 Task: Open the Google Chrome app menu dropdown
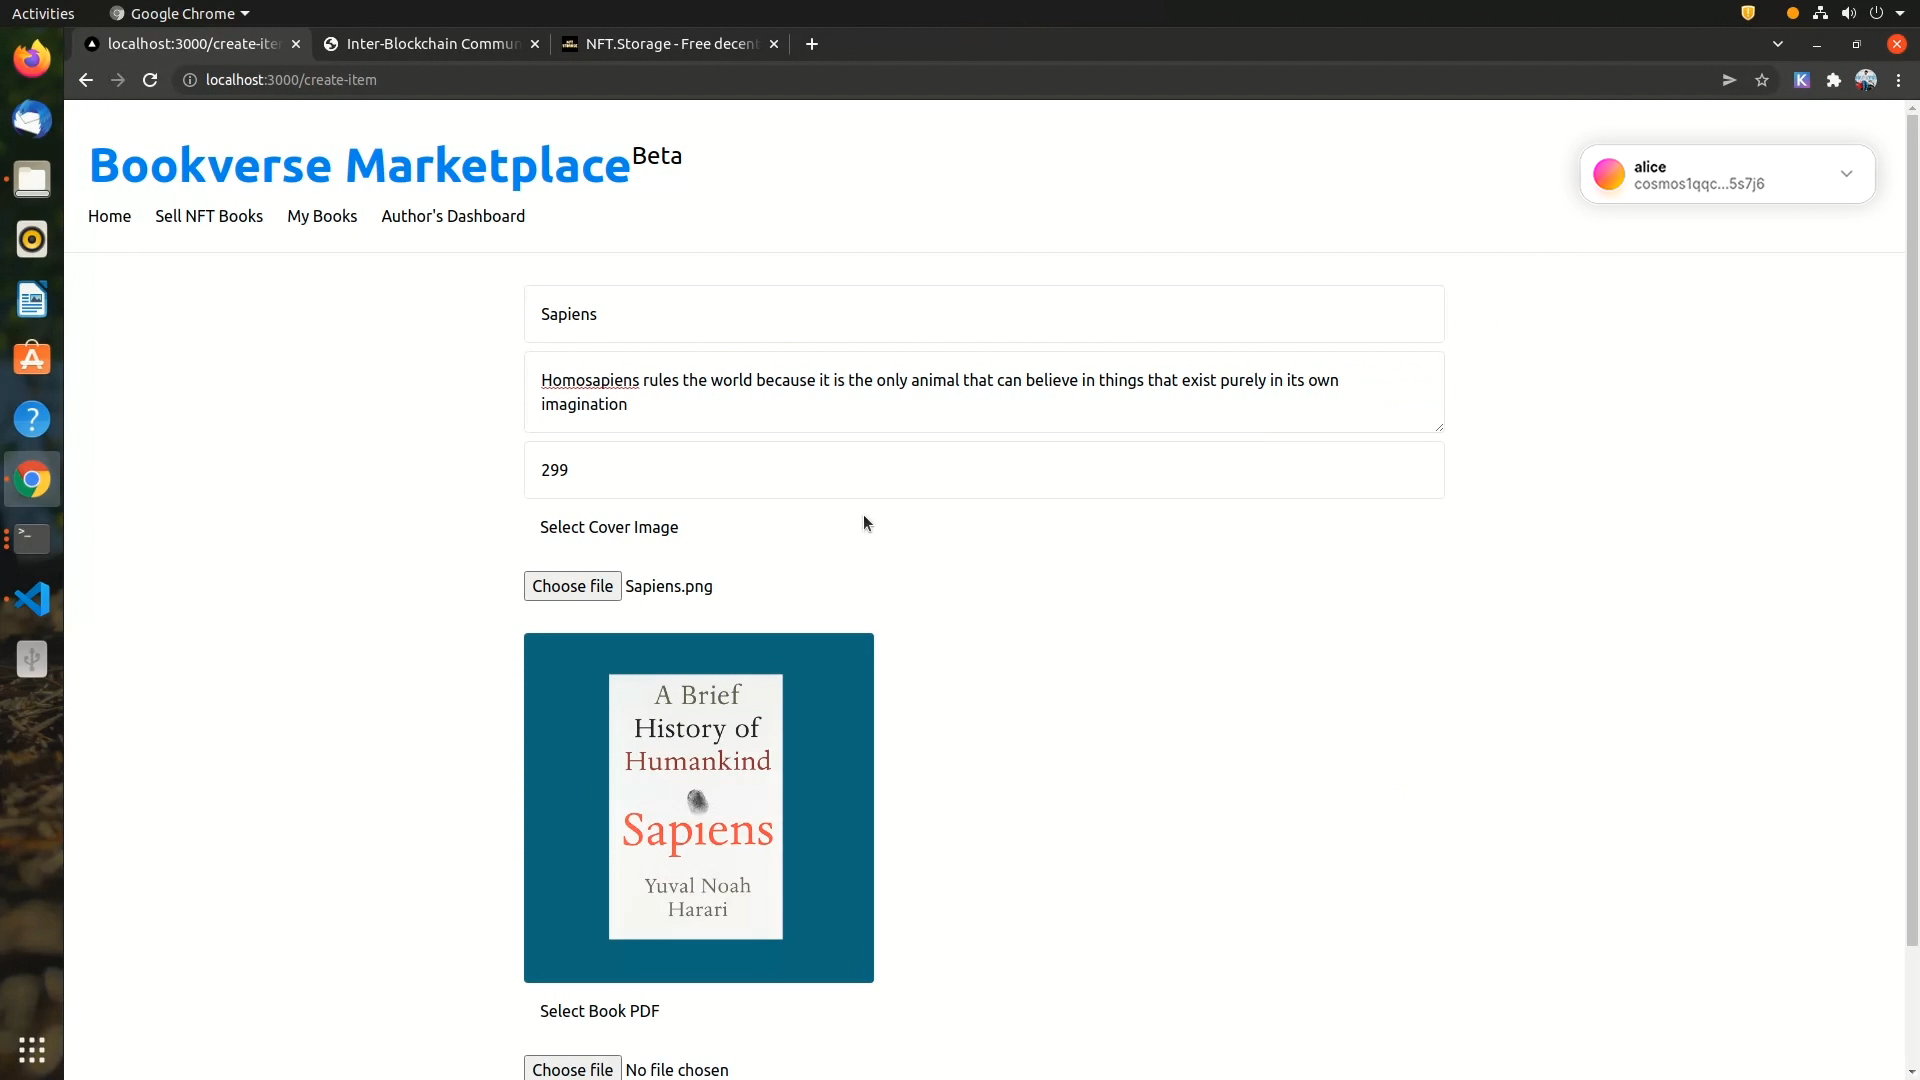coord(180,13)
